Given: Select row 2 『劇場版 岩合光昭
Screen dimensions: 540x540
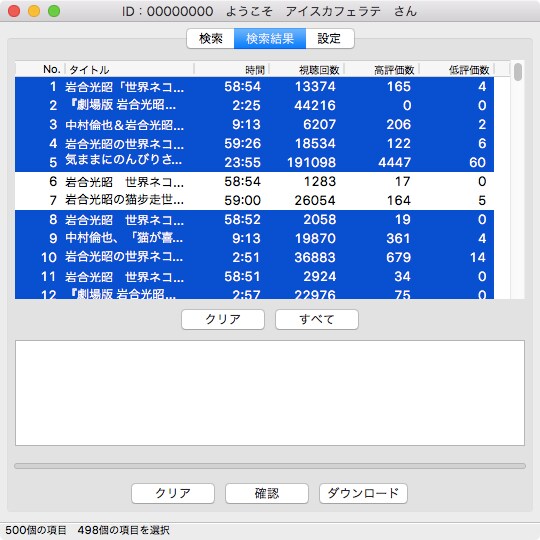Looking at the screenshot, I should click(254, 105).
